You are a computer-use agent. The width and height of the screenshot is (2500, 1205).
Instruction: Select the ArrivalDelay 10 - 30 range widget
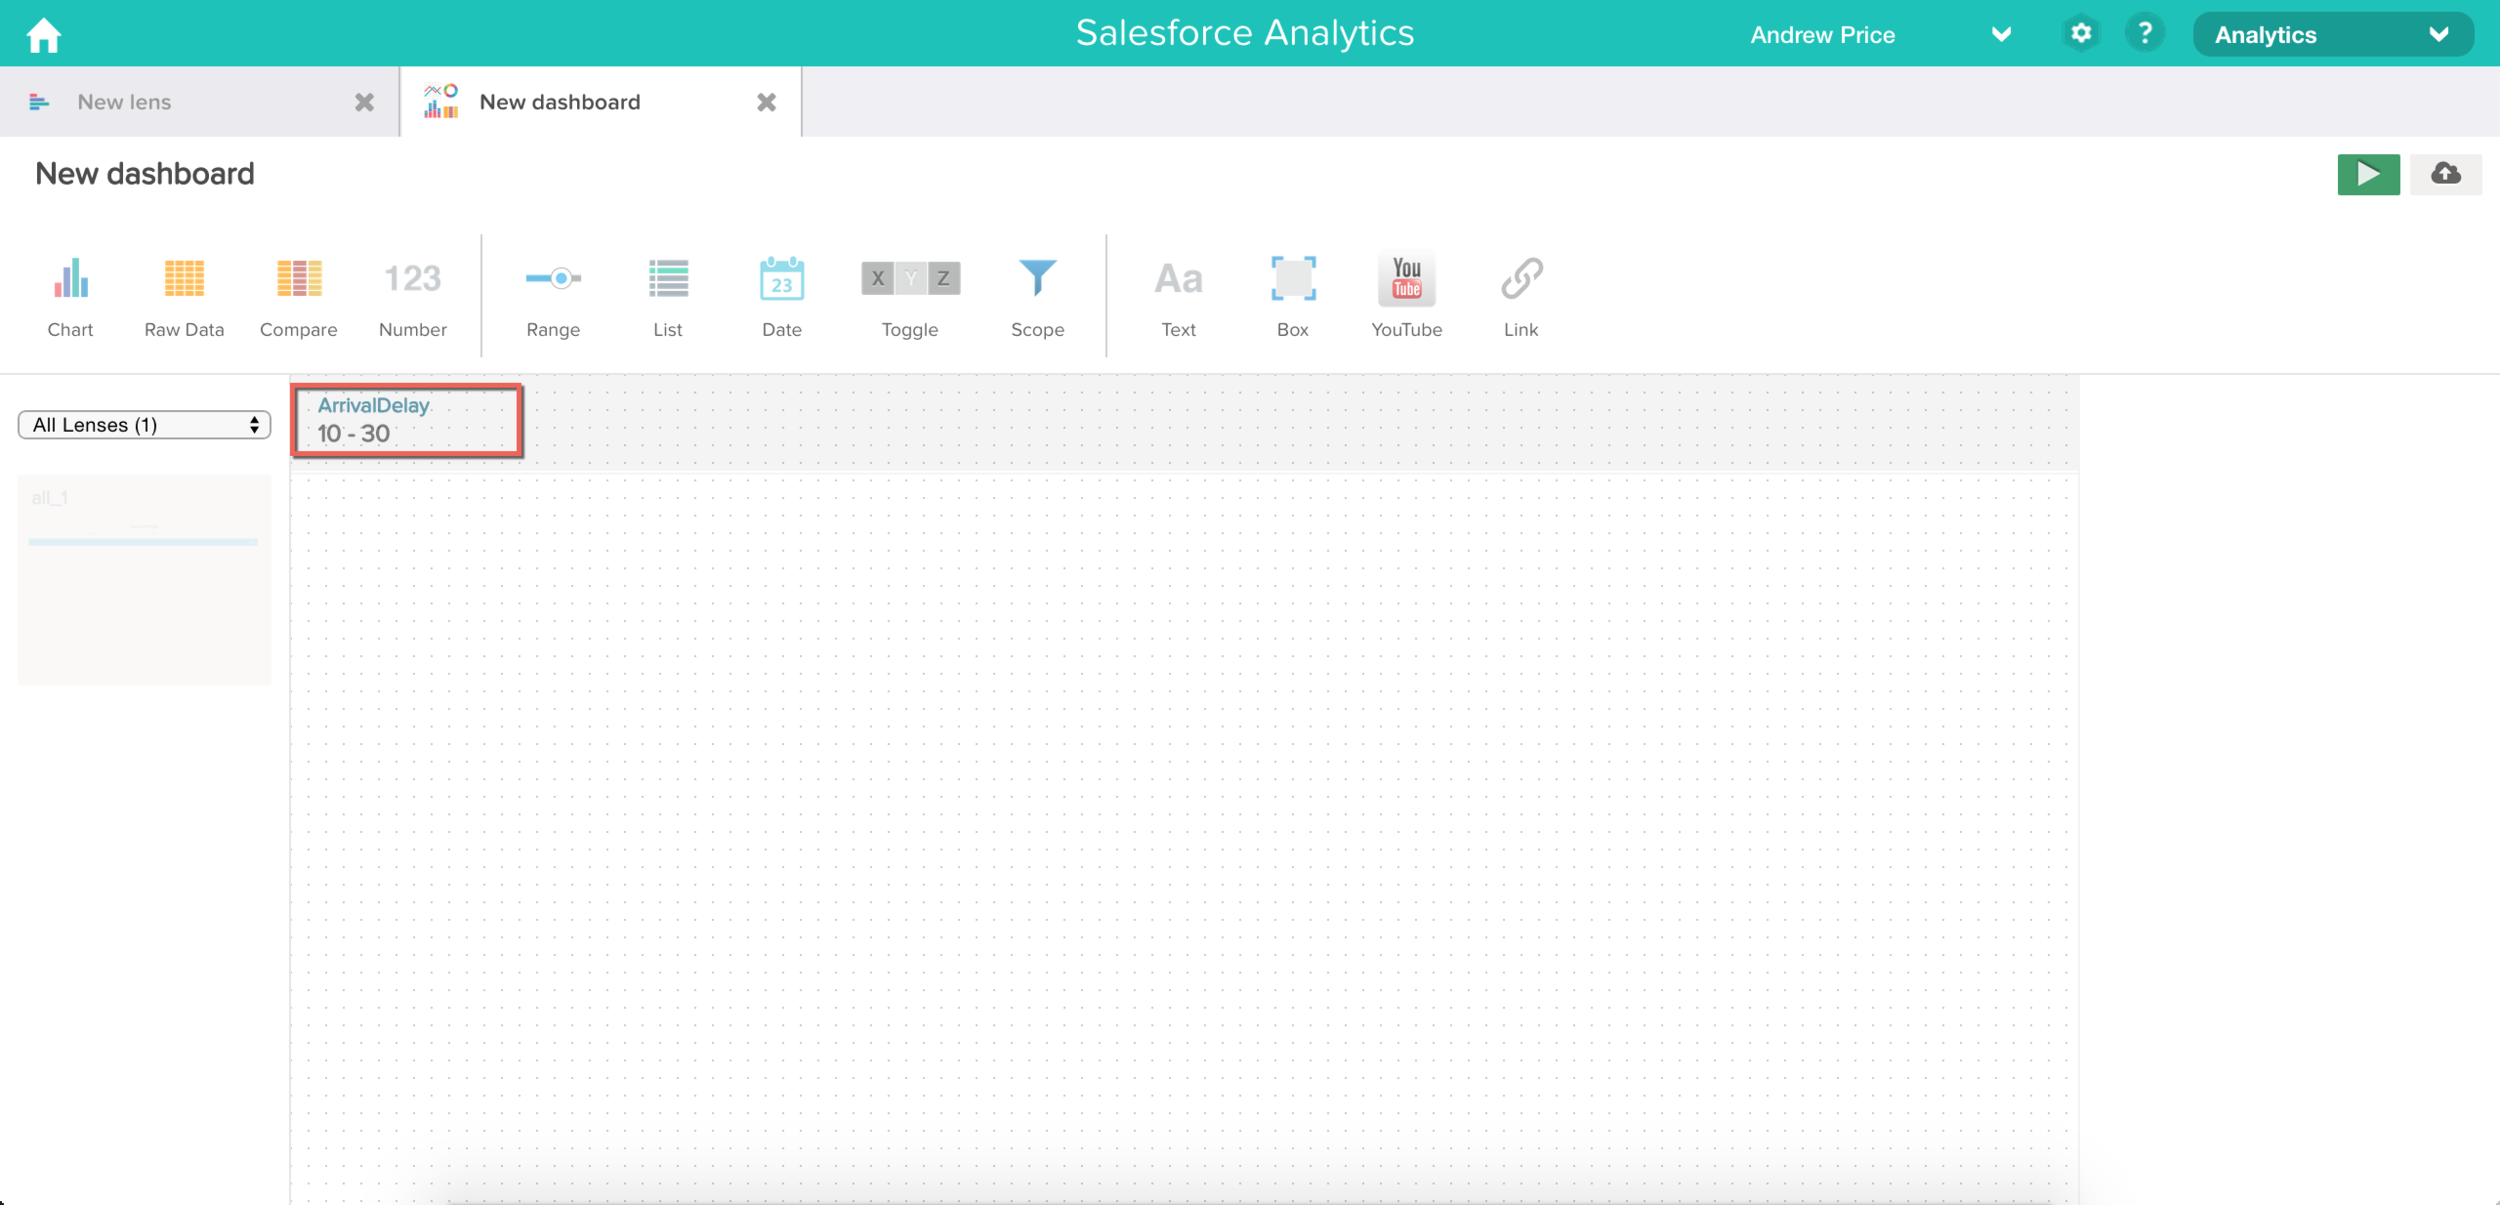407,420
